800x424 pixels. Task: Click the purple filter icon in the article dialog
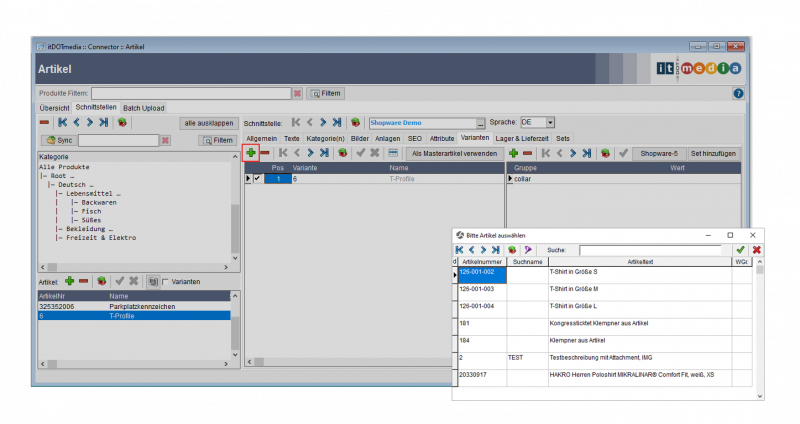tap(527, 250)
